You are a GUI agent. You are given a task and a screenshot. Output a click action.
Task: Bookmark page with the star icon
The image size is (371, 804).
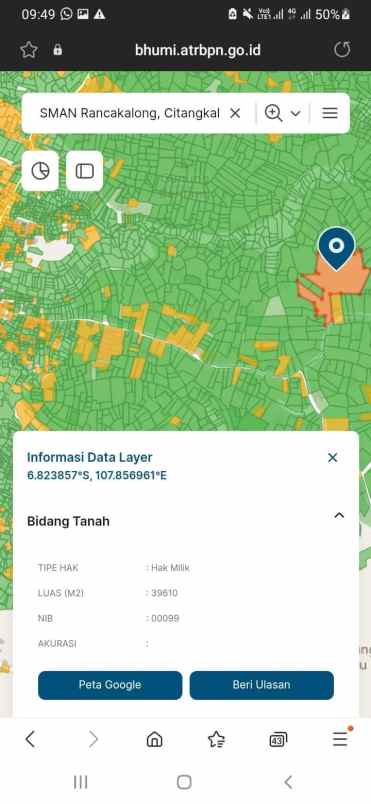(29, 50)
